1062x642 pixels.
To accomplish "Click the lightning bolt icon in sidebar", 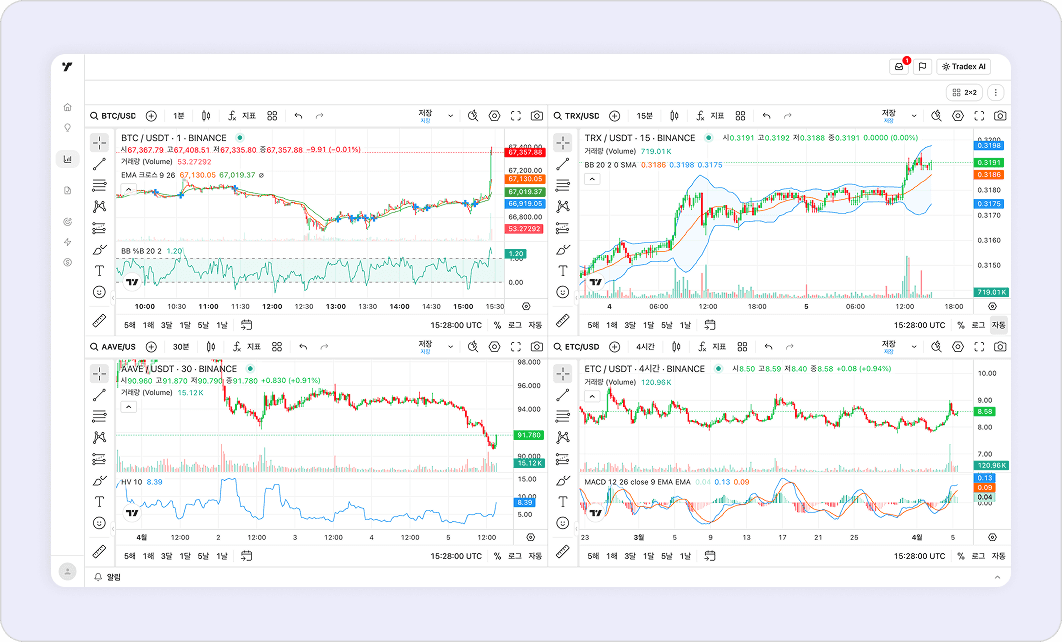I will coord(67,242).
